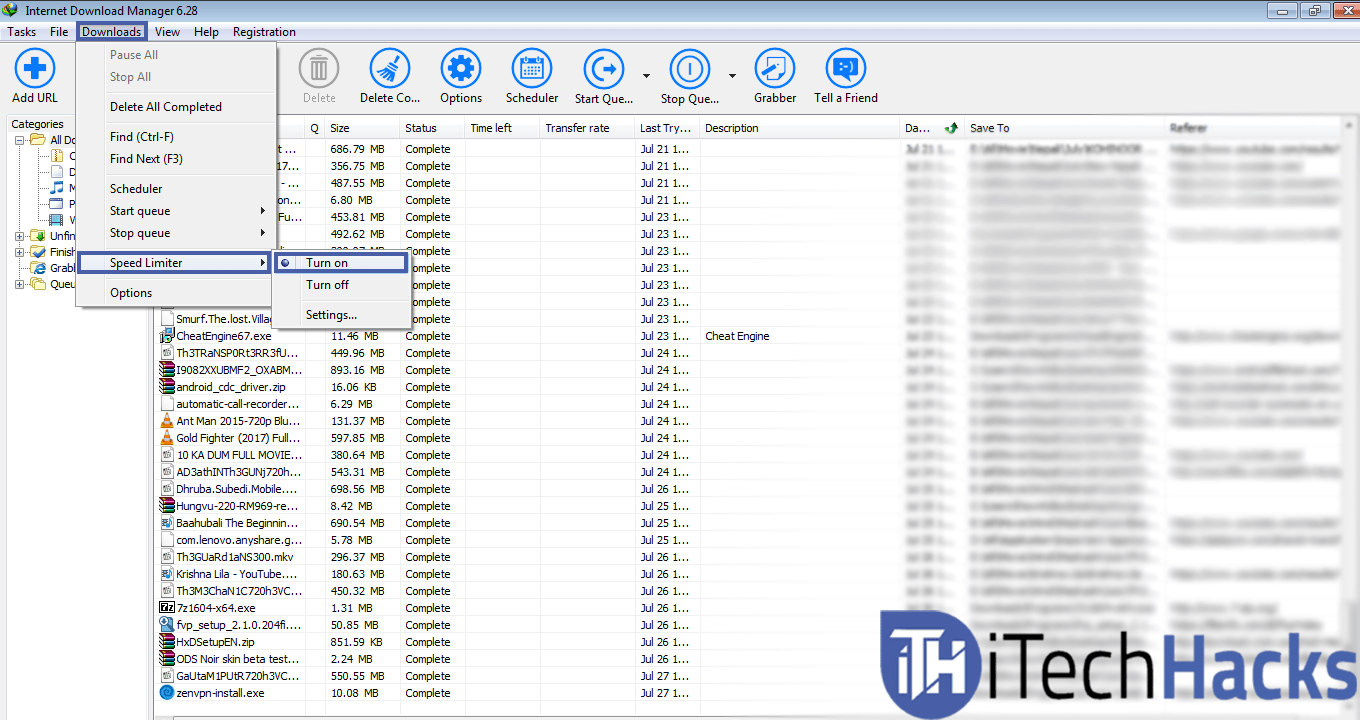Select Turn on for Speed Limiter

(x=327, y=263)
